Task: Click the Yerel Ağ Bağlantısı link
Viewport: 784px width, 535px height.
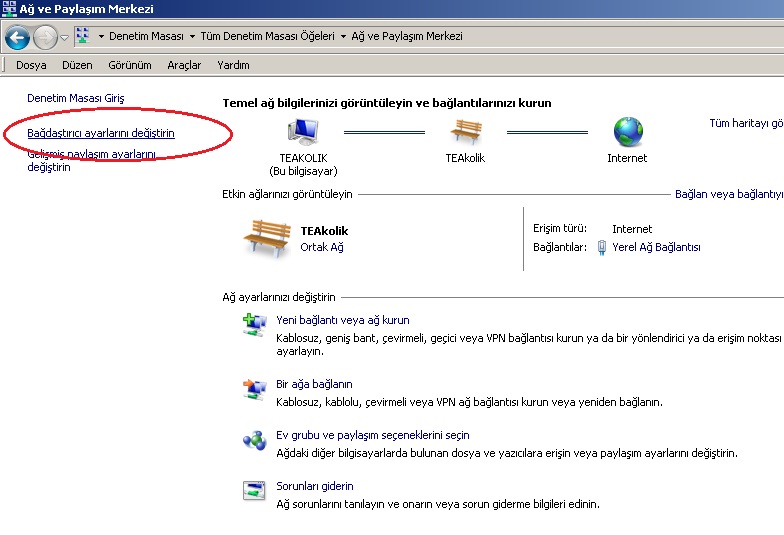Action: (656, 247)
